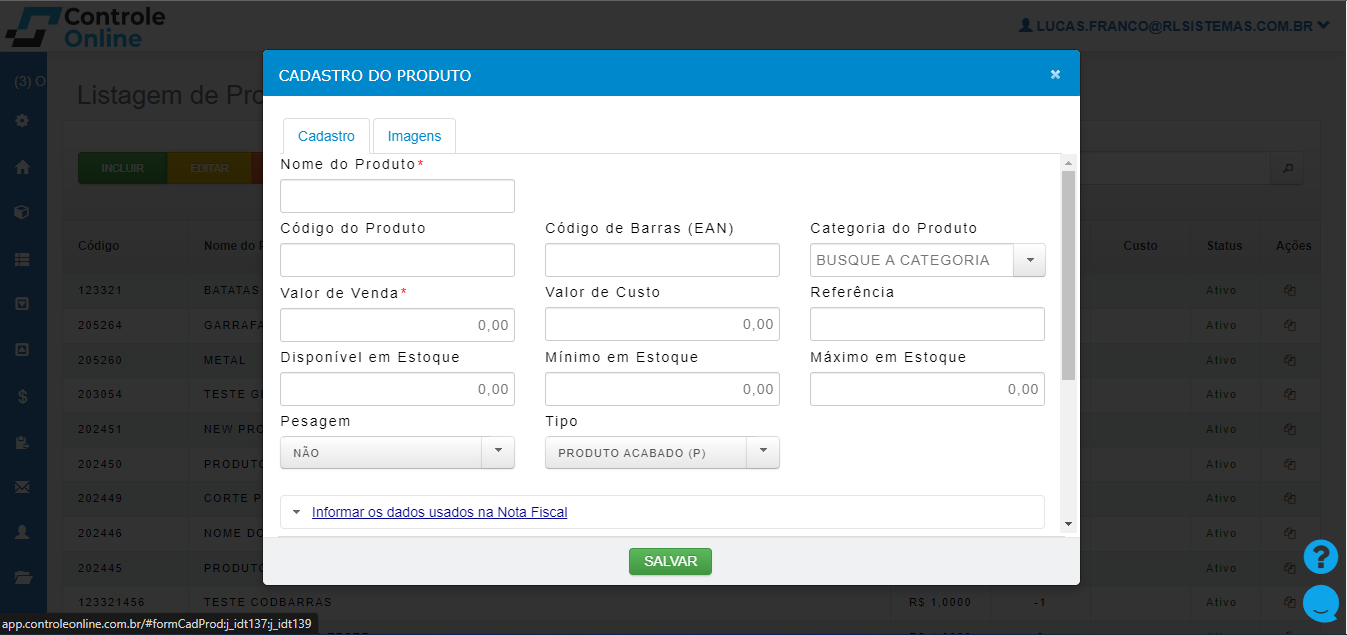Viewport: 1347px width, 635px height.
Task: Open the chat bubble support icon
Action: 1320,602
